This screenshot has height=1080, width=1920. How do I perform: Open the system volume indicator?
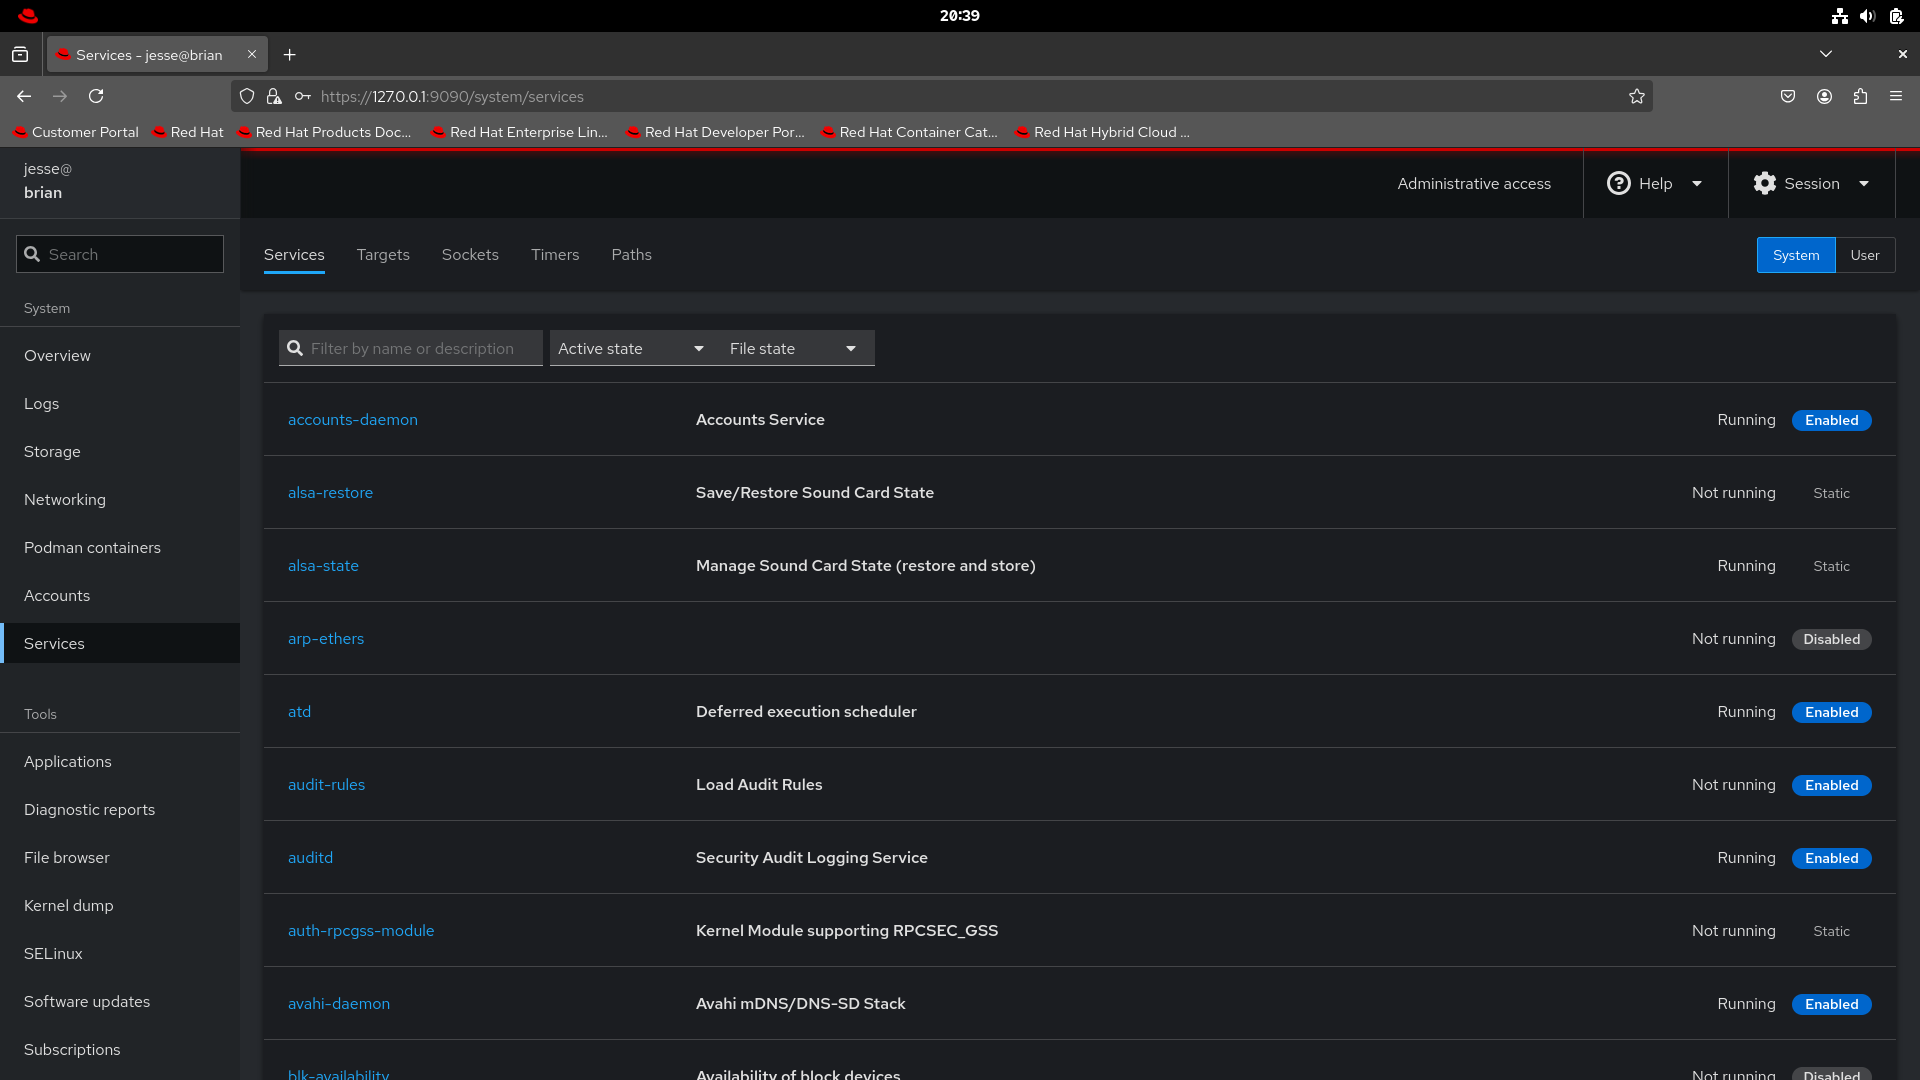(x=1867, y=16)
